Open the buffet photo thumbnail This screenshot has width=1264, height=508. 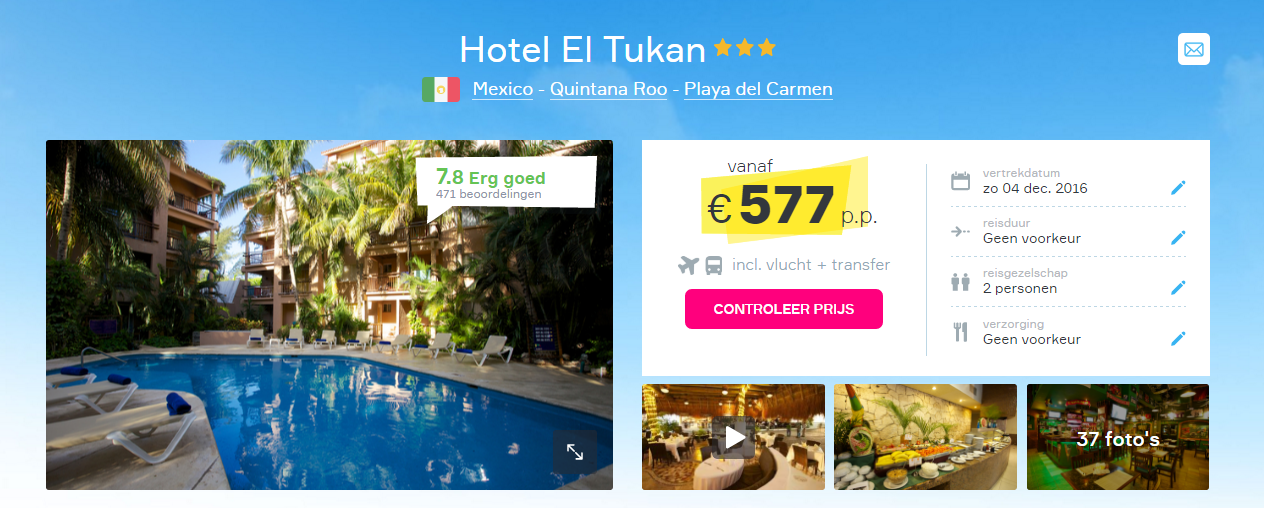[x=925, y=437]
